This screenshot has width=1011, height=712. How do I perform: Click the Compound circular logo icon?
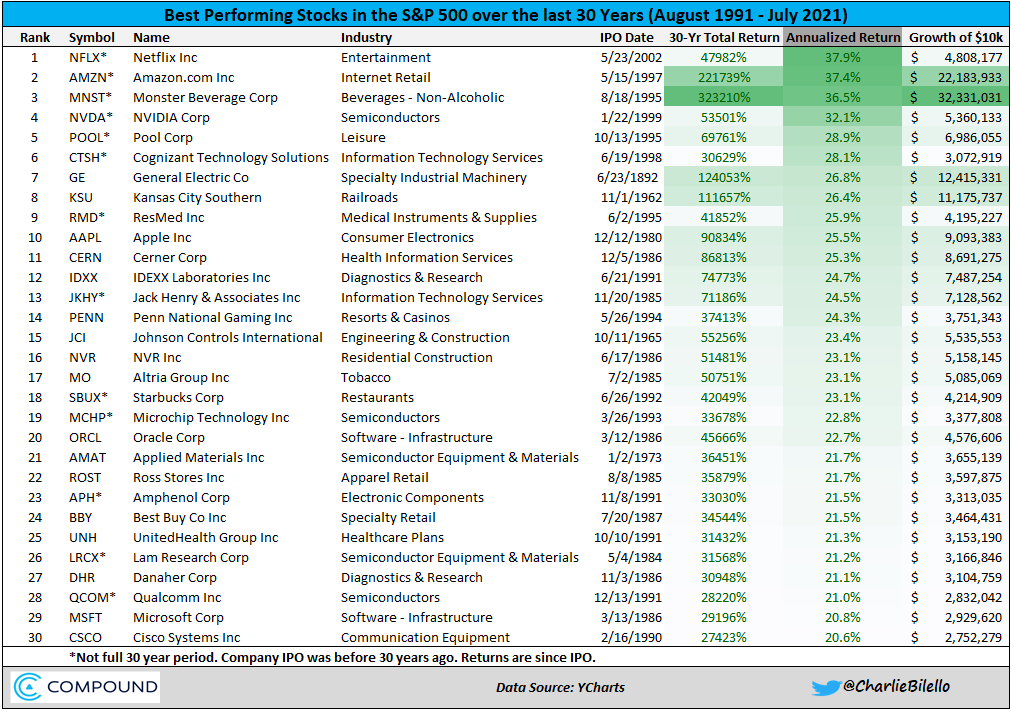[28, 687]
